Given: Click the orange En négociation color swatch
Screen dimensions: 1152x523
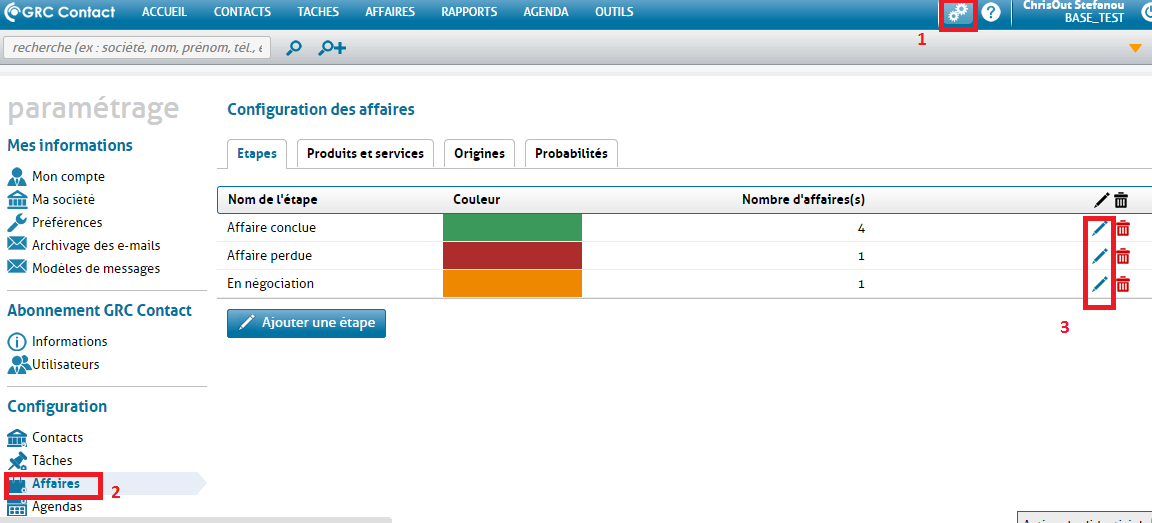Looking at the screenshot, I should coord(512,284).
